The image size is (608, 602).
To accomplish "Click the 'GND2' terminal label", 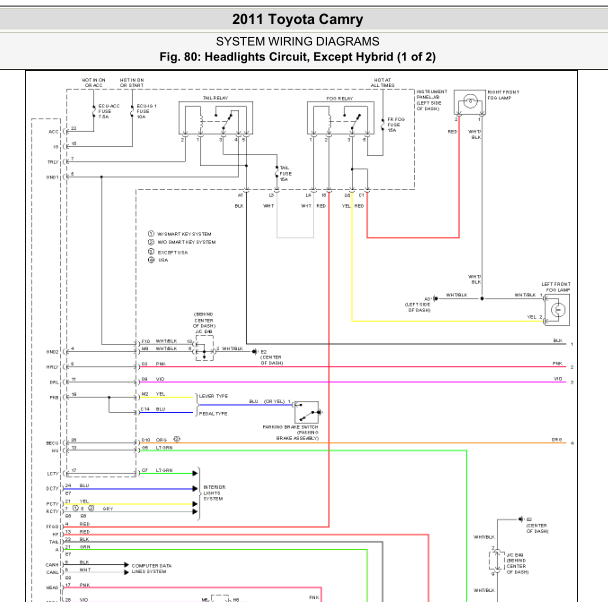I will pos(52,352).
